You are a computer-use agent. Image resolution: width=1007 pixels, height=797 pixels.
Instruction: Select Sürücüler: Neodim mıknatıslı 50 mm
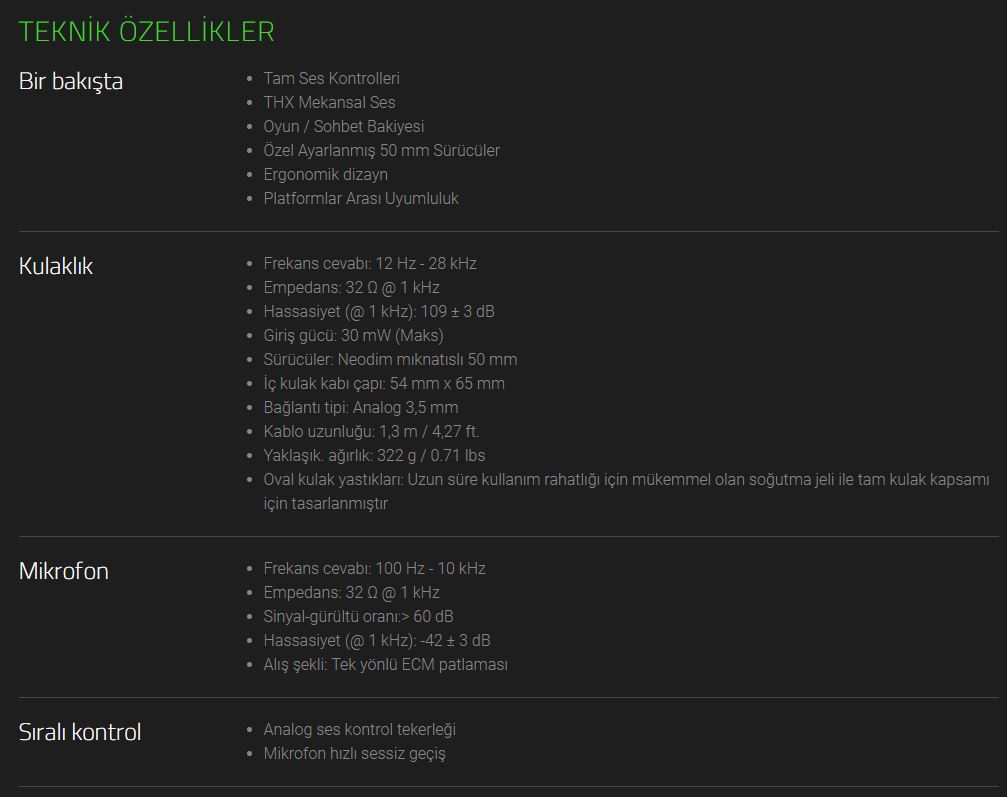(x=390, y=360)
